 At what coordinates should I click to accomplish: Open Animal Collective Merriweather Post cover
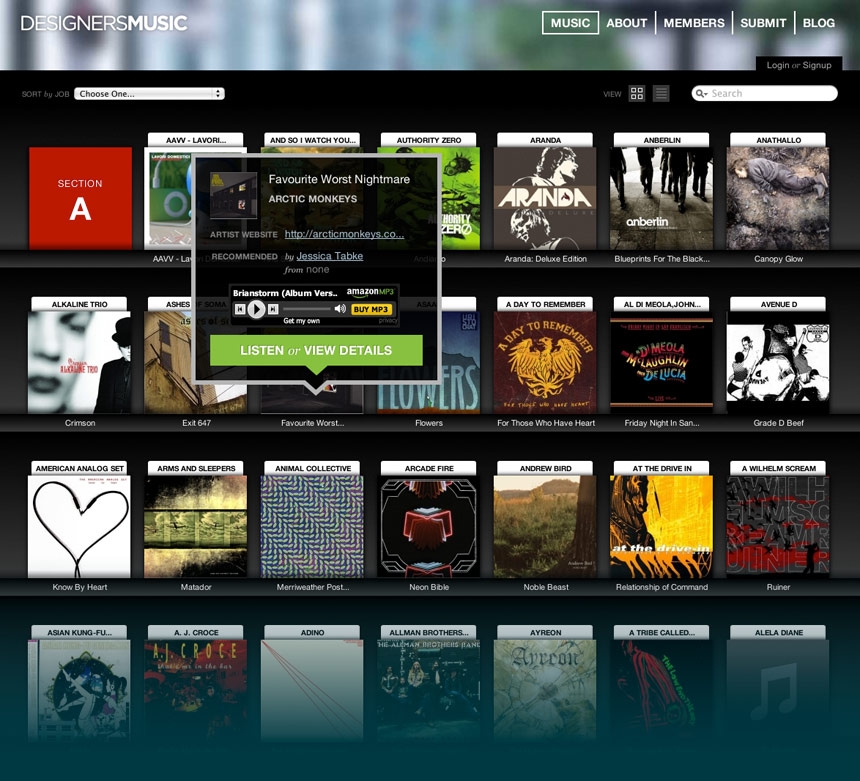coord(312,527)
